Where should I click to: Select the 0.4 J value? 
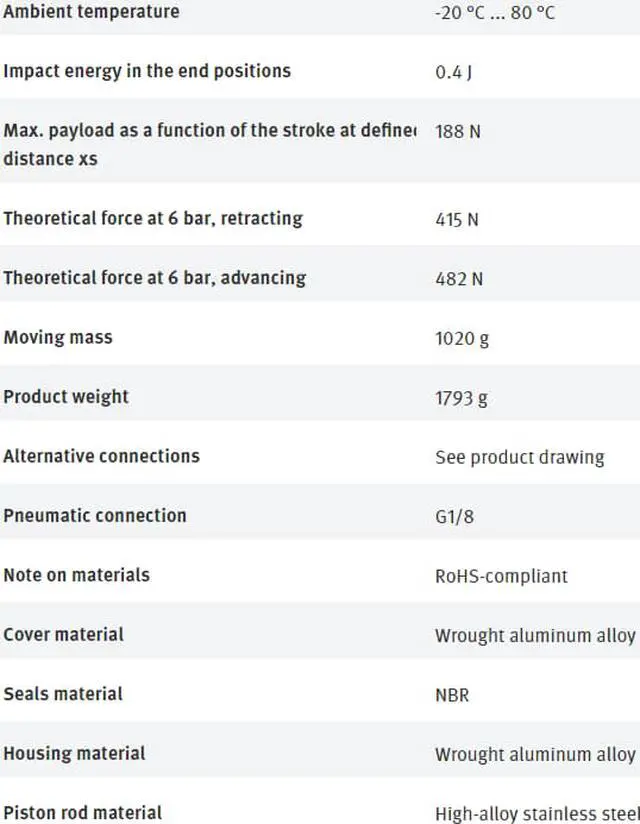coord(454,72)
